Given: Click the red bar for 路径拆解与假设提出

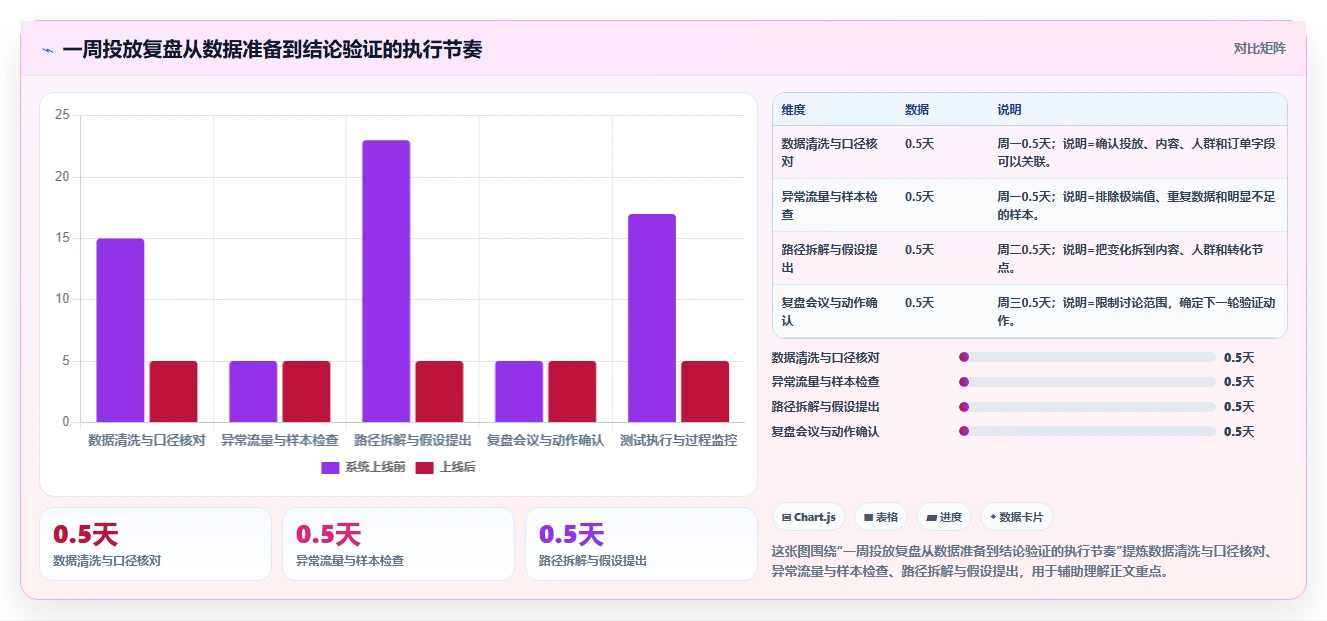Looking at the screenshot, I should tap(439, 391).
